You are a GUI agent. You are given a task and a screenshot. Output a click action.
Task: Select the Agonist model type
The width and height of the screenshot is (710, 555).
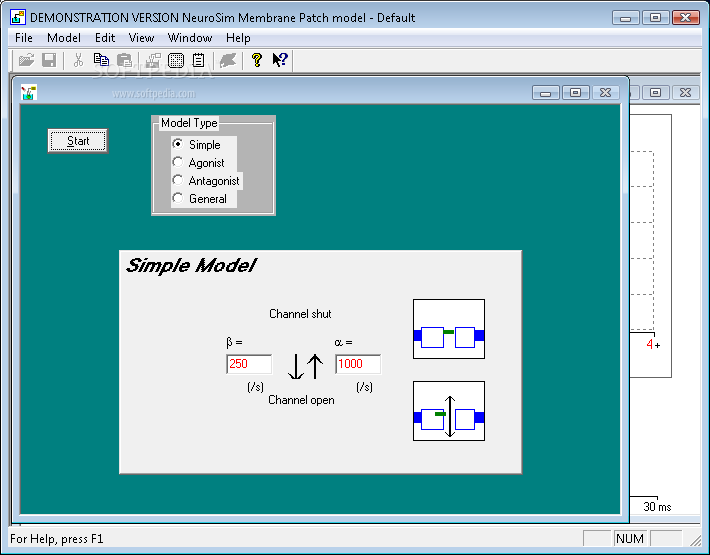pos(198,163)
